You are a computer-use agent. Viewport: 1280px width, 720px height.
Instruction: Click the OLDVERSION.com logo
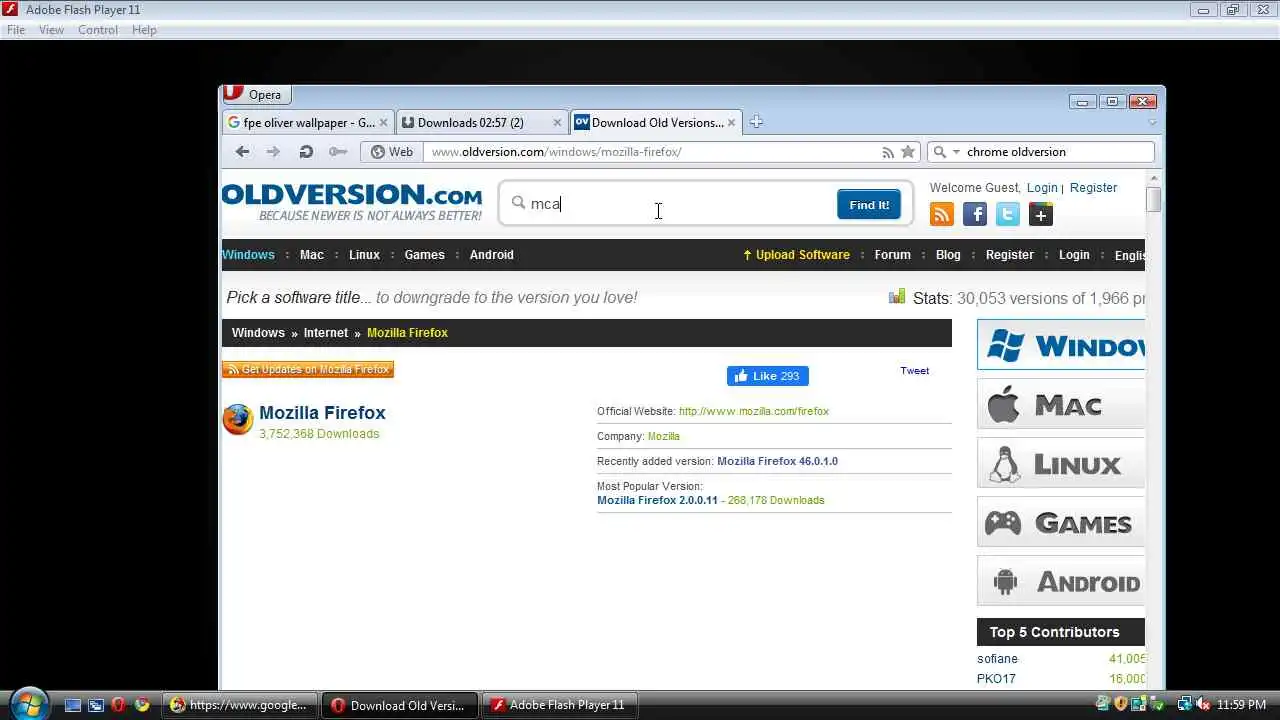(x=352, y=201)
